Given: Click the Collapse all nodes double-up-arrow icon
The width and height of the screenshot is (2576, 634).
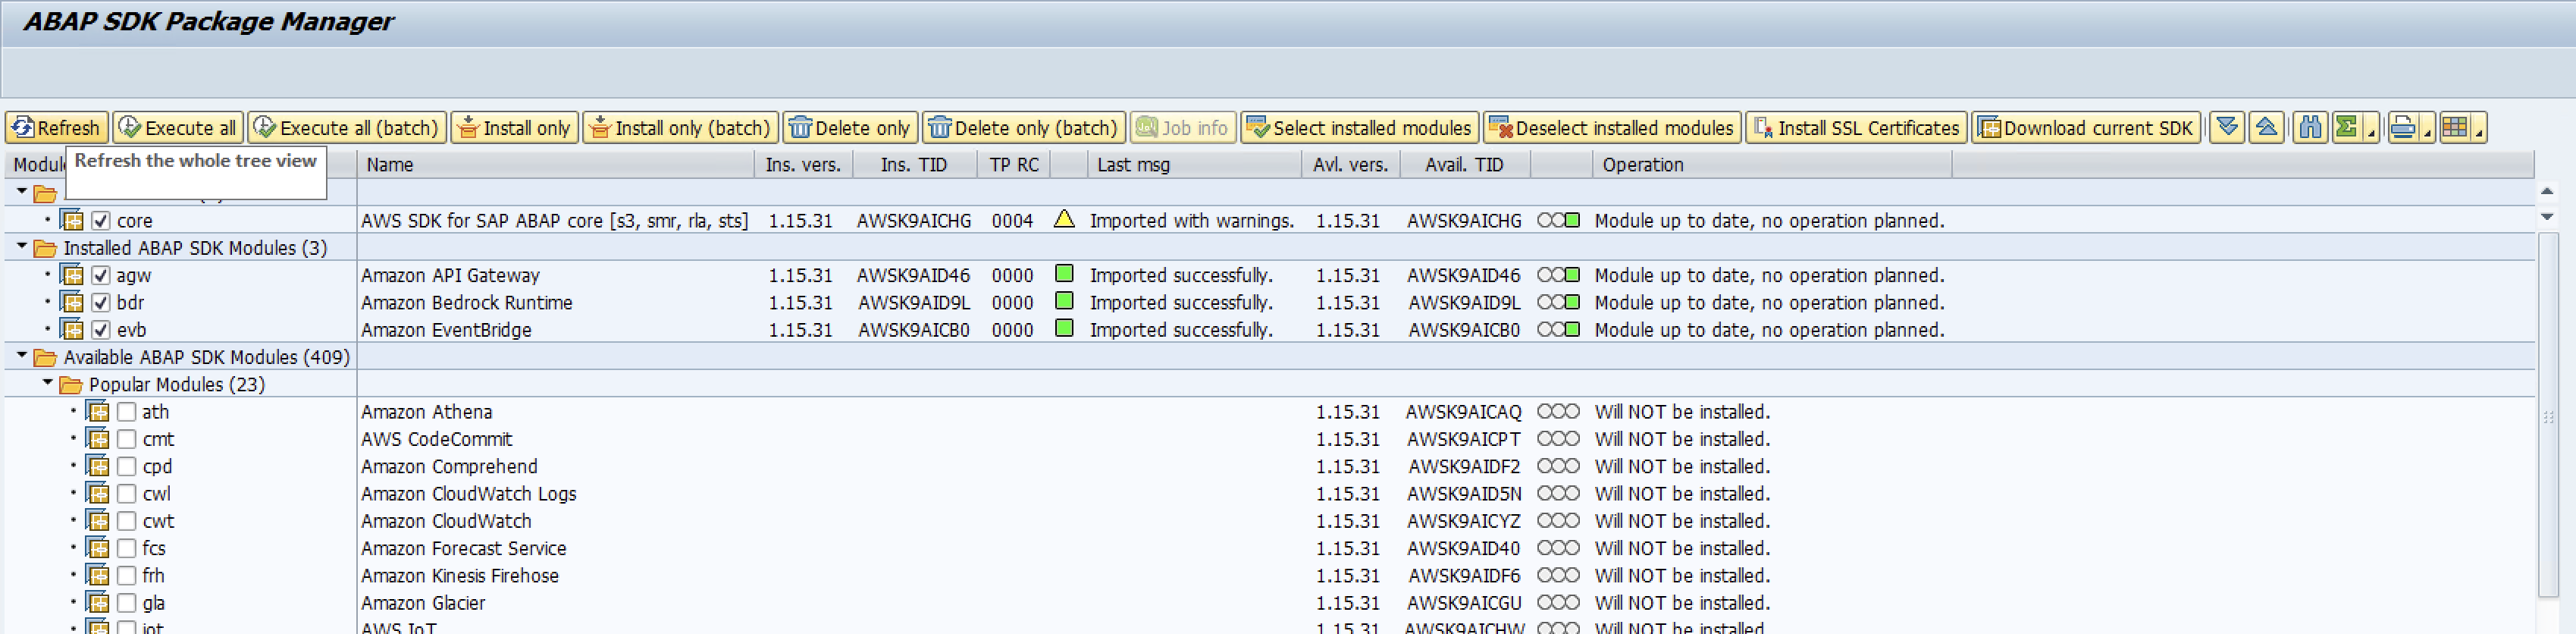Looking at the screenshot, I should click(2267, 127).
